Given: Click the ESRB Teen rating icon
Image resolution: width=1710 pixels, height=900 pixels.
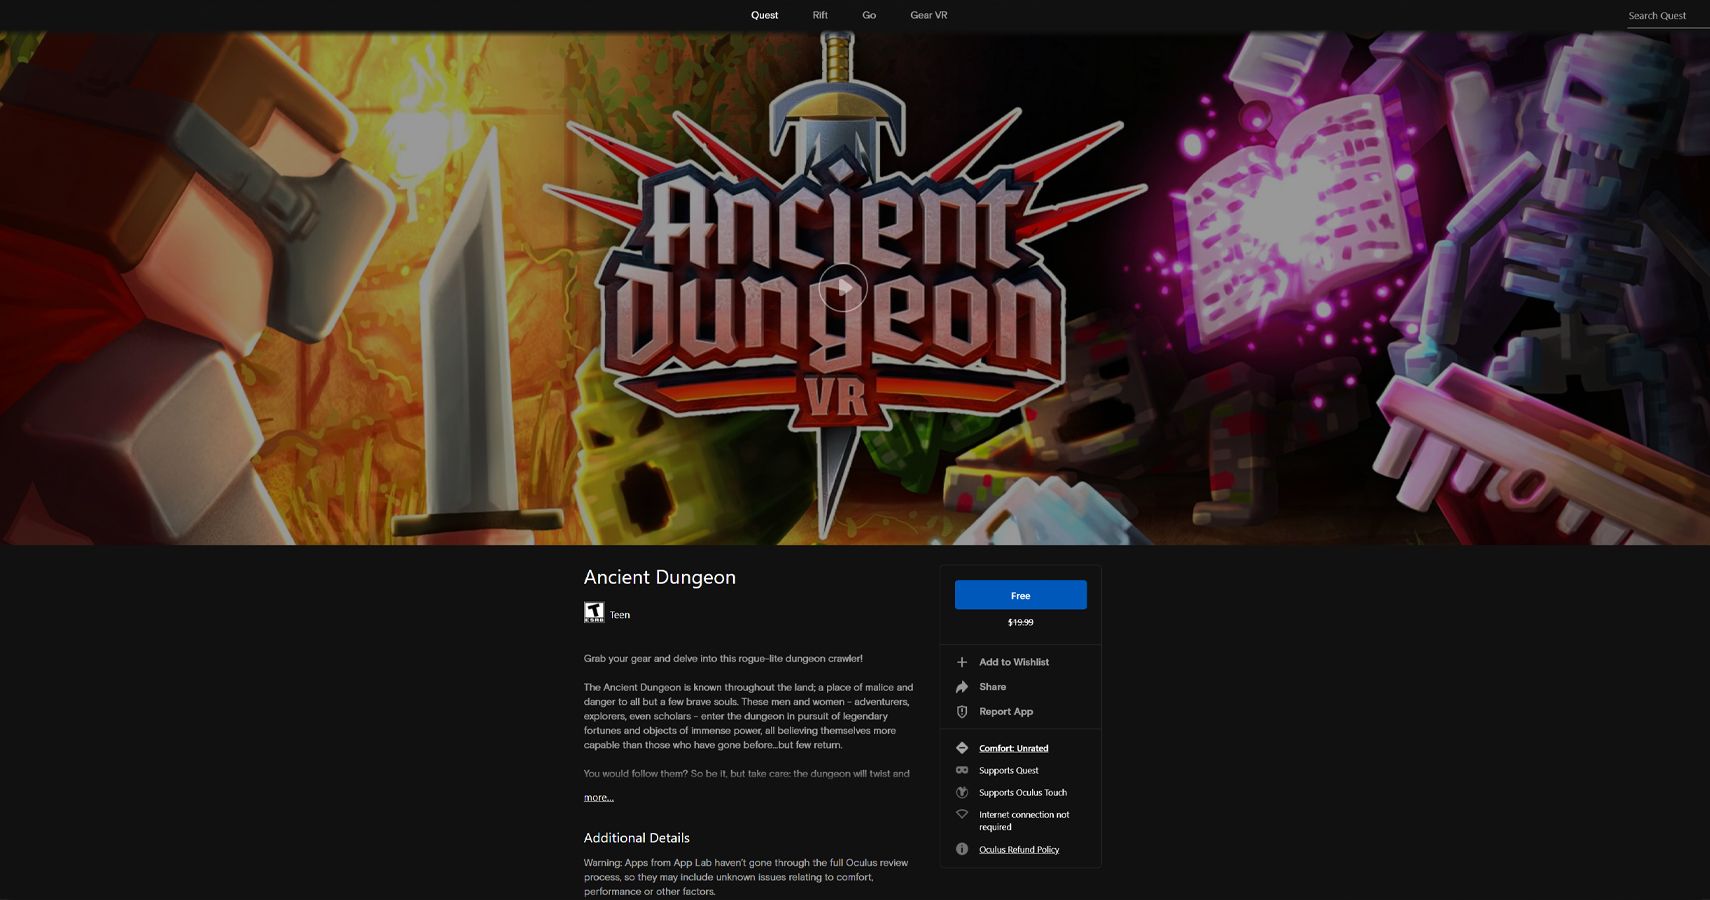Looking at the screenshot, I should click(x=594, y=613).
